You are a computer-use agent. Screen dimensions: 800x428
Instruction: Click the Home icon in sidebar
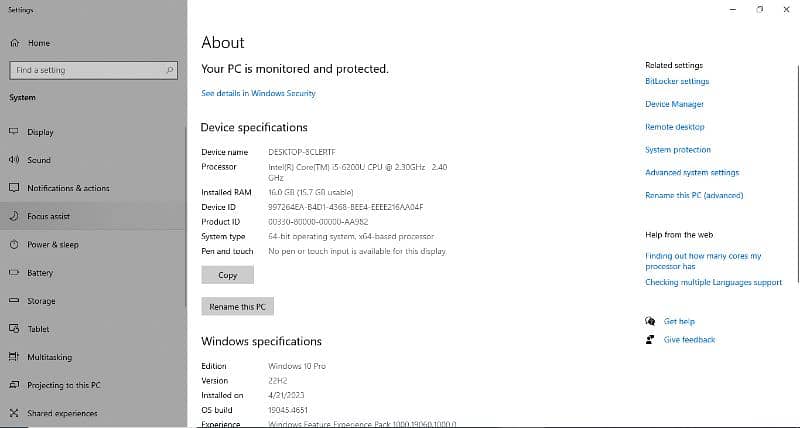click(14, 43)
